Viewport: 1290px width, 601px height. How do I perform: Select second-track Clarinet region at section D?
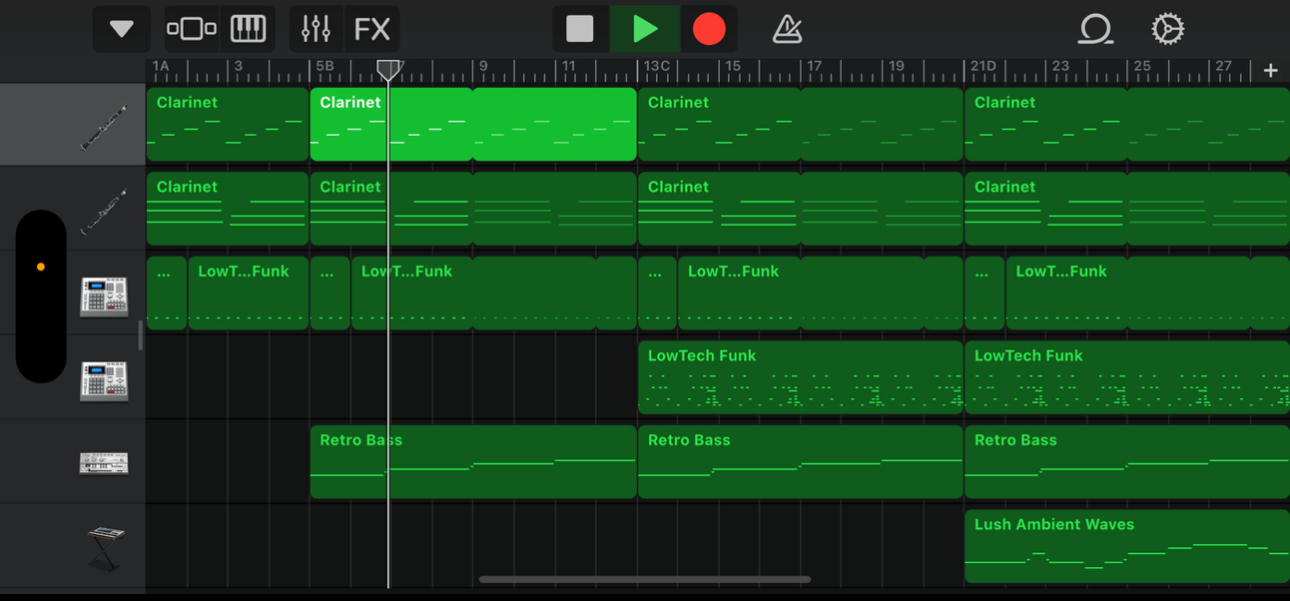(x=1127, y=209)
